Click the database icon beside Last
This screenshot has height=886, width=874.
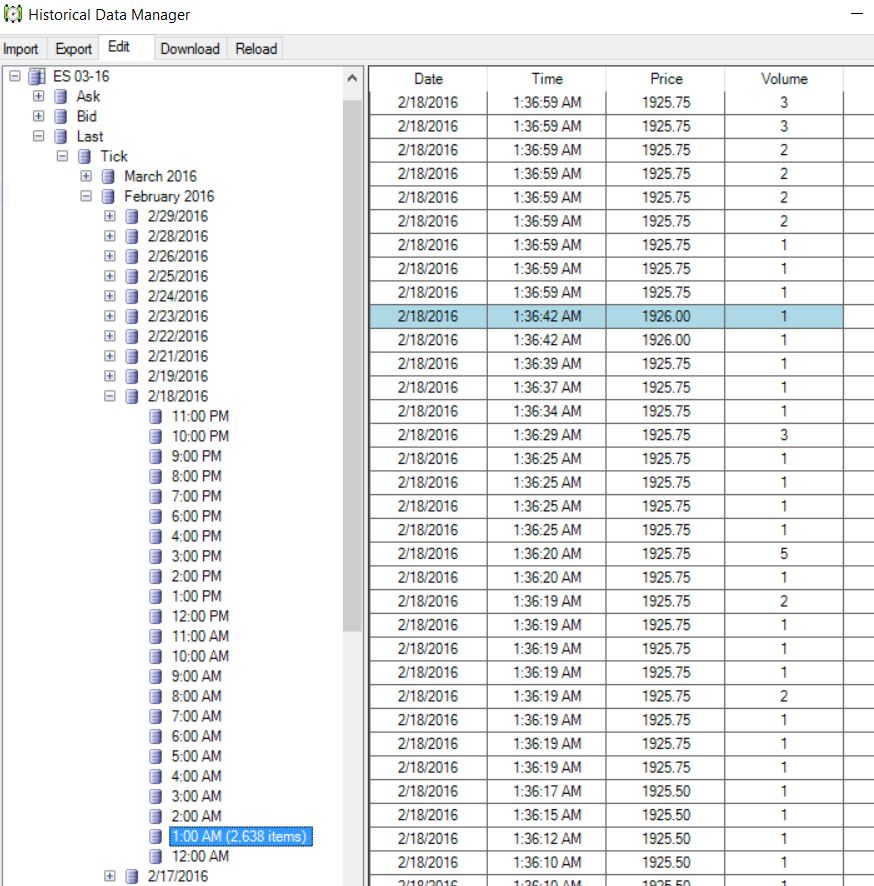(x=60, y=137)
